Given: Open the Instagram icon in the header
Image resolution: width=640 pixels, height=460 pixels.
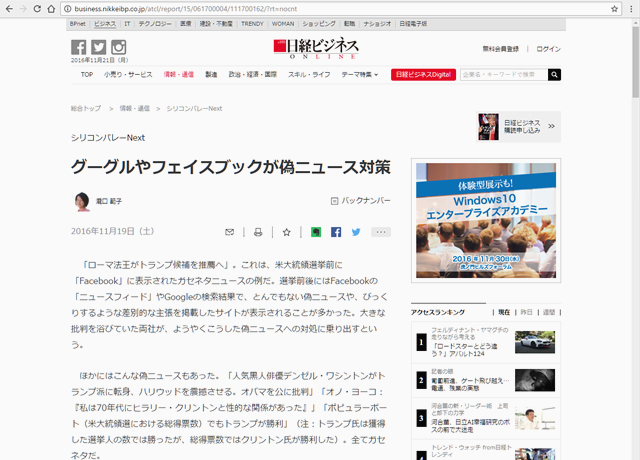Looking at the screenshot, I should point(118,48).
